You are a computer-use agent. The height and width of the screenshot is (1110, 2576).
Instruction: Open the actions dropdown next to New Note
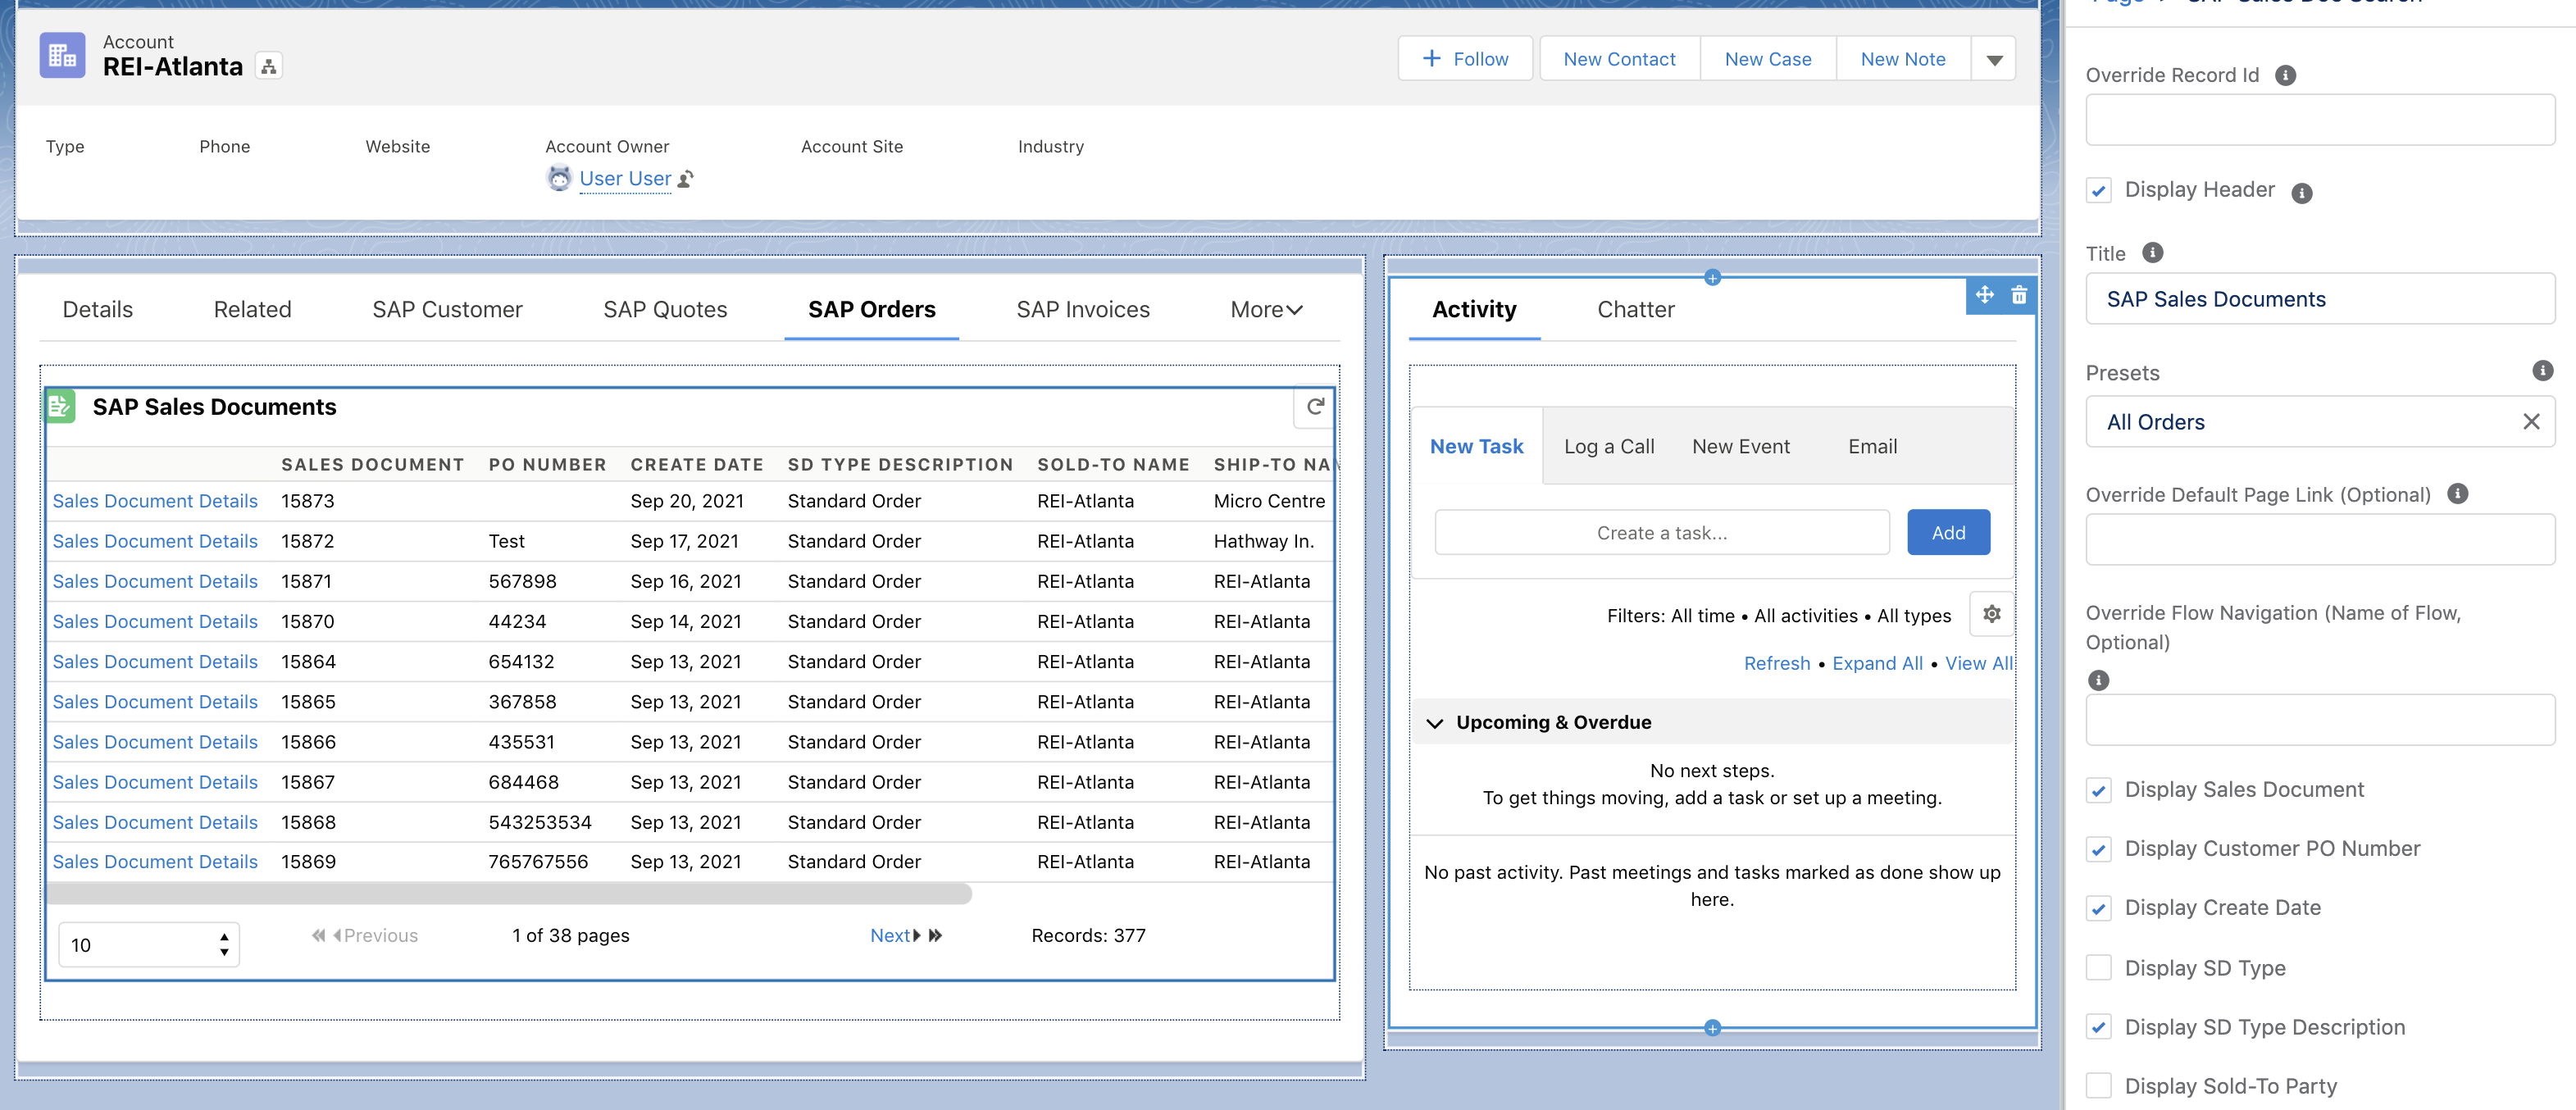click(1993, 59)
